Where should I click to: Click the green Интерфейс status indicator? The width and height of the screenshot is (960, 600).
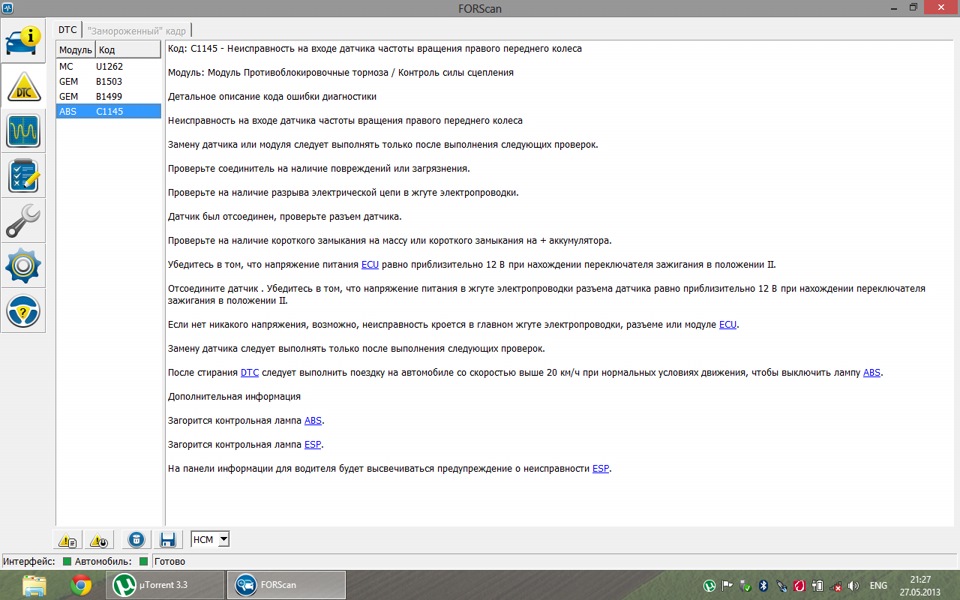pos(67,561)
